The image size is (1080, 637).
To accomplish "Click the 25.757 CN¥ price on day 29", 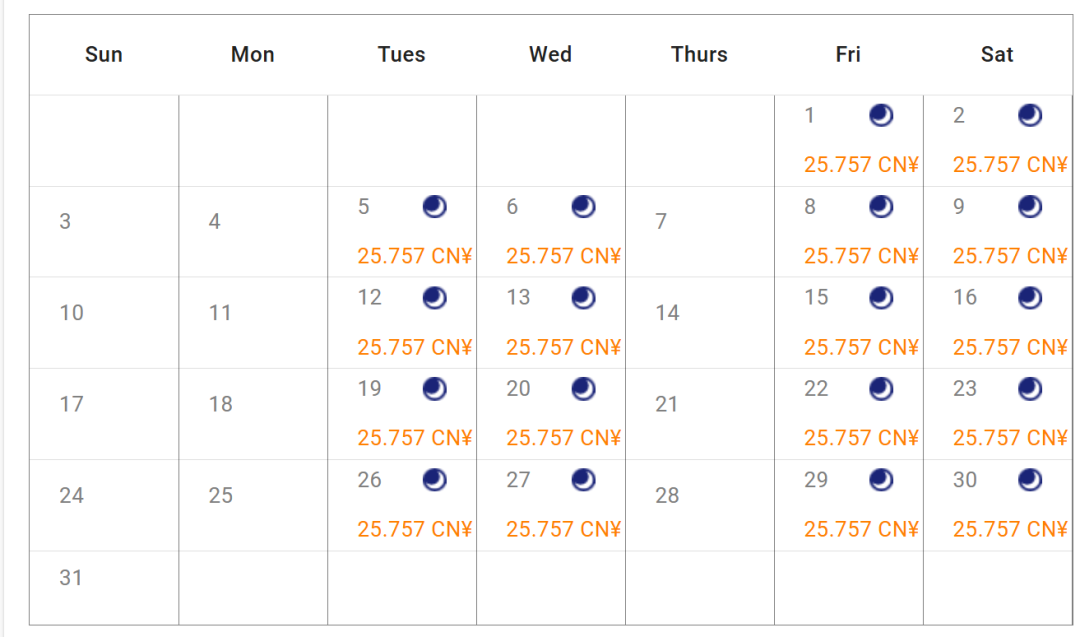I will tap(861, 529).
